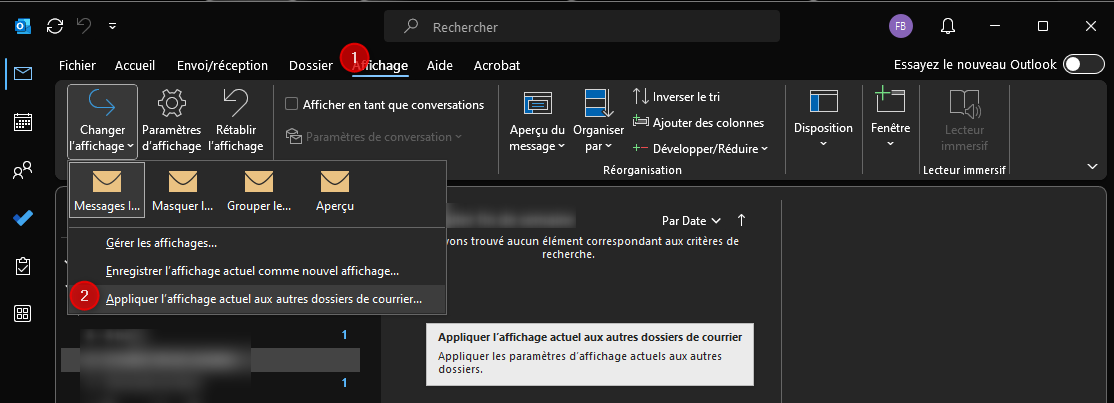Open the notifications bell icon
This screenshot has height=403, width=1114.
pos(946,26)
